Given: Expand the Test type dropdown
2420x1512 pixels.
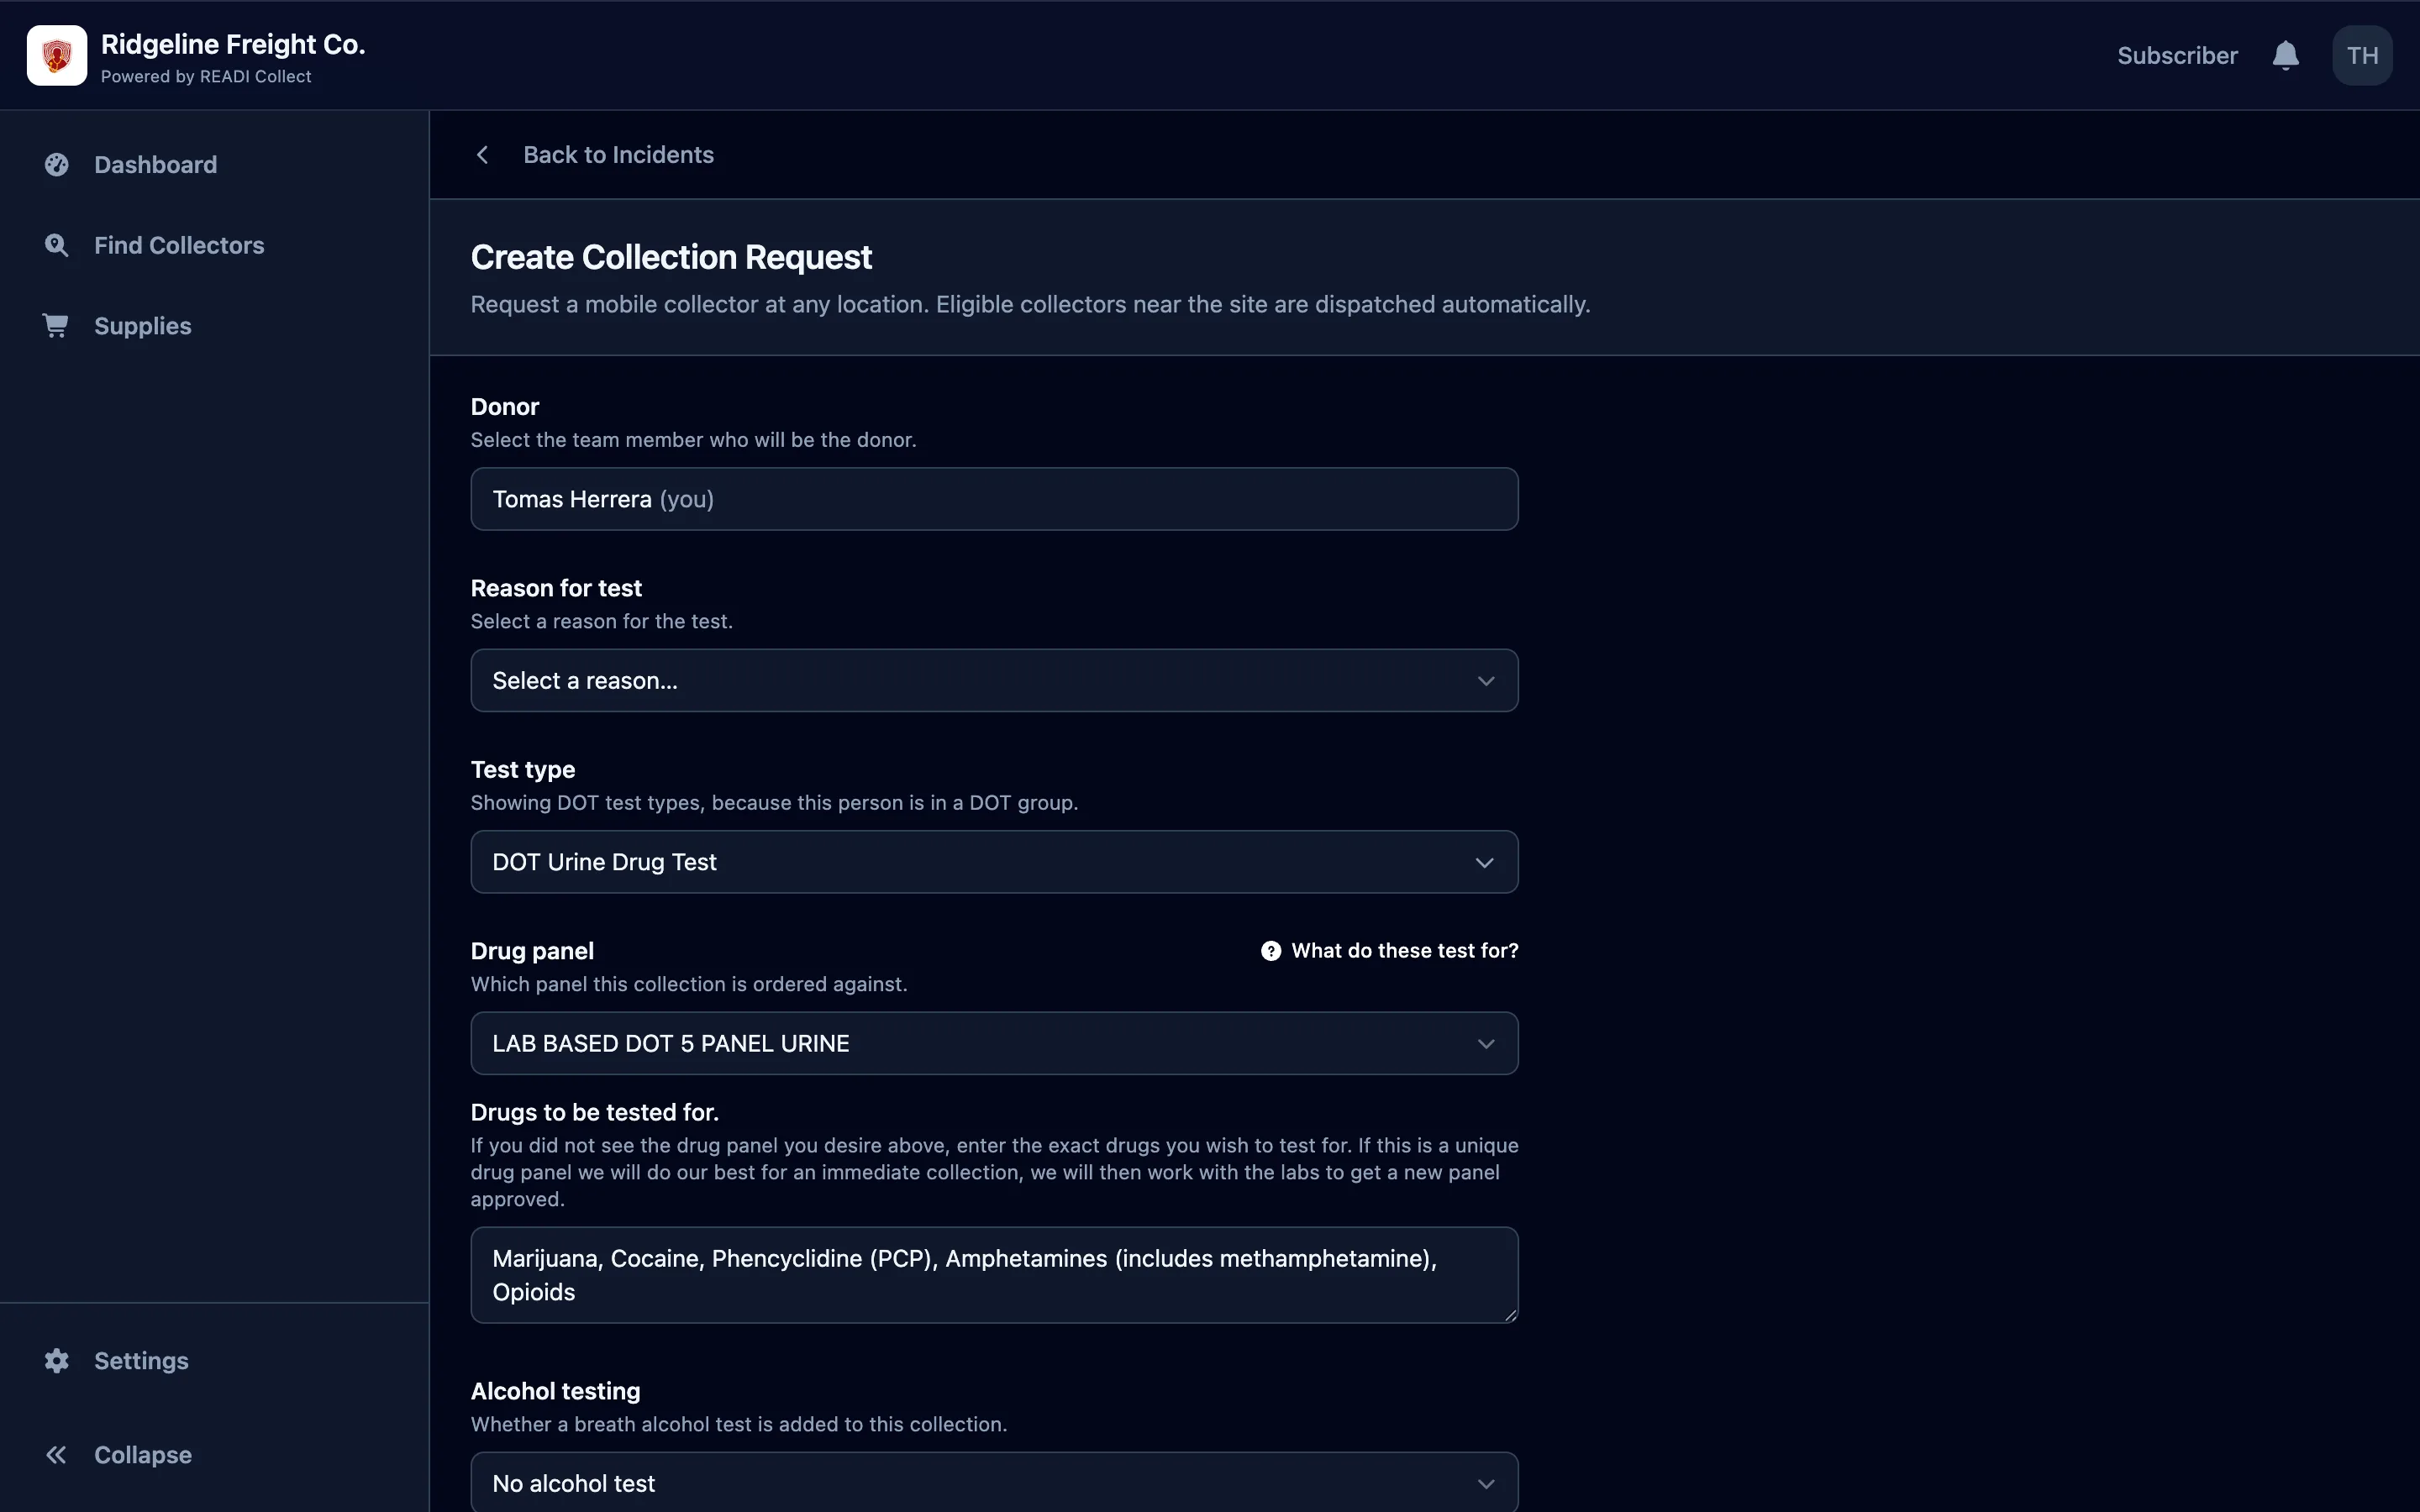Looking at the screenshot, I should tap(994, 862).
